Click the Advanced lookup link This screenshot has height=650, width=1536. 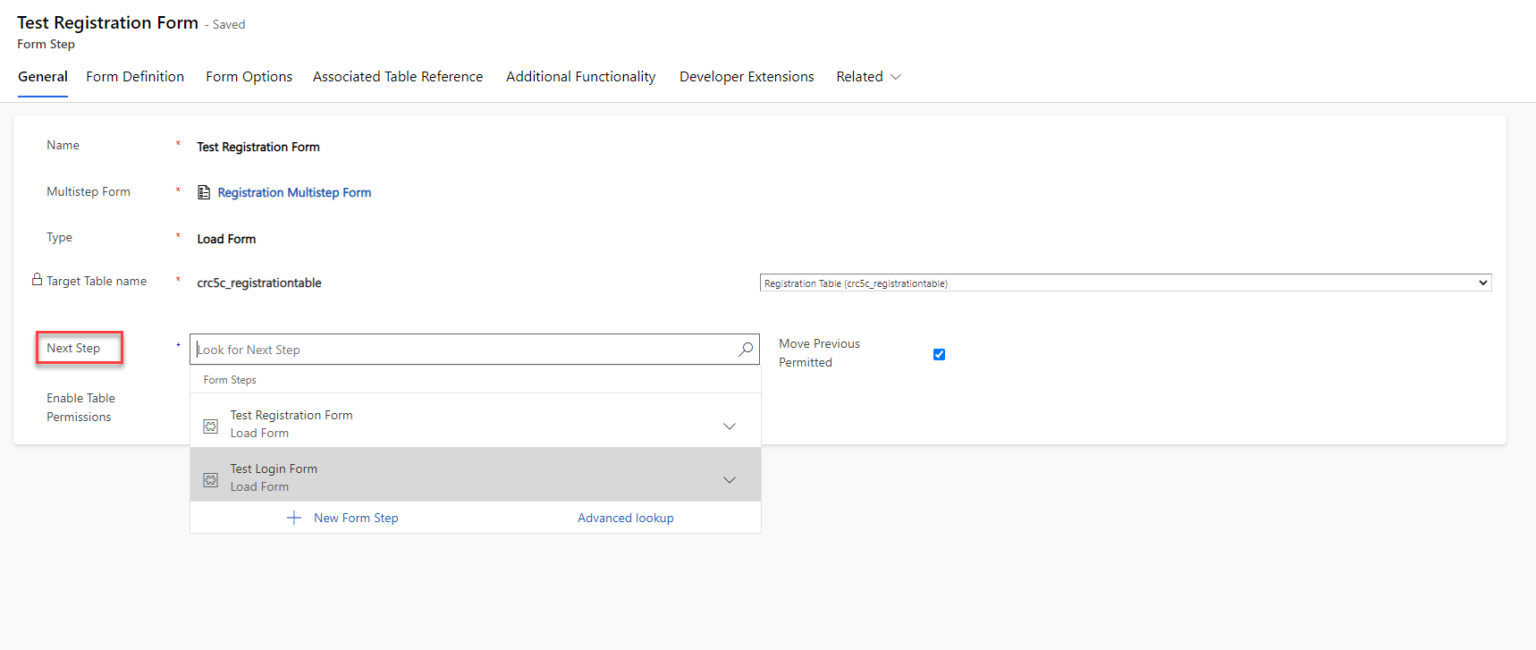[625, 518]
